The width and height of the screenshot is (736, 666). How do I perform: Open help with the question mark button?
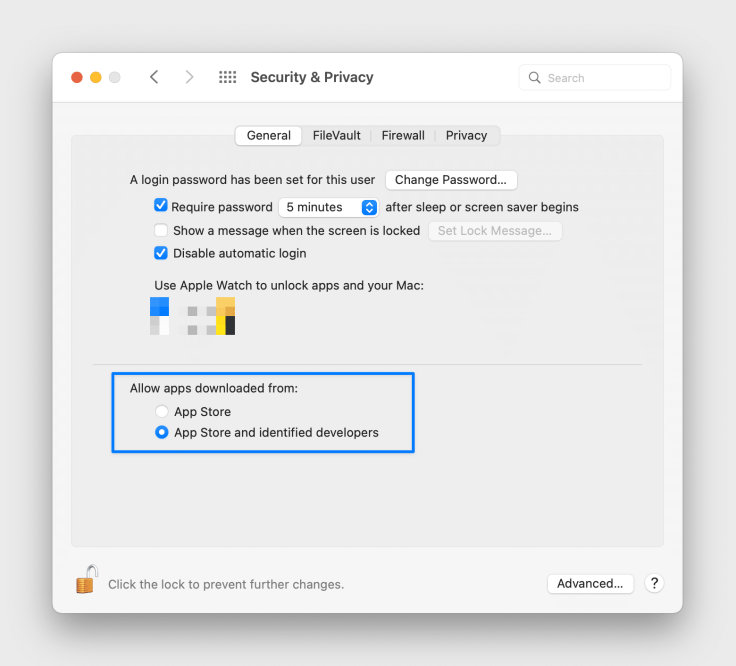[654, 583]
